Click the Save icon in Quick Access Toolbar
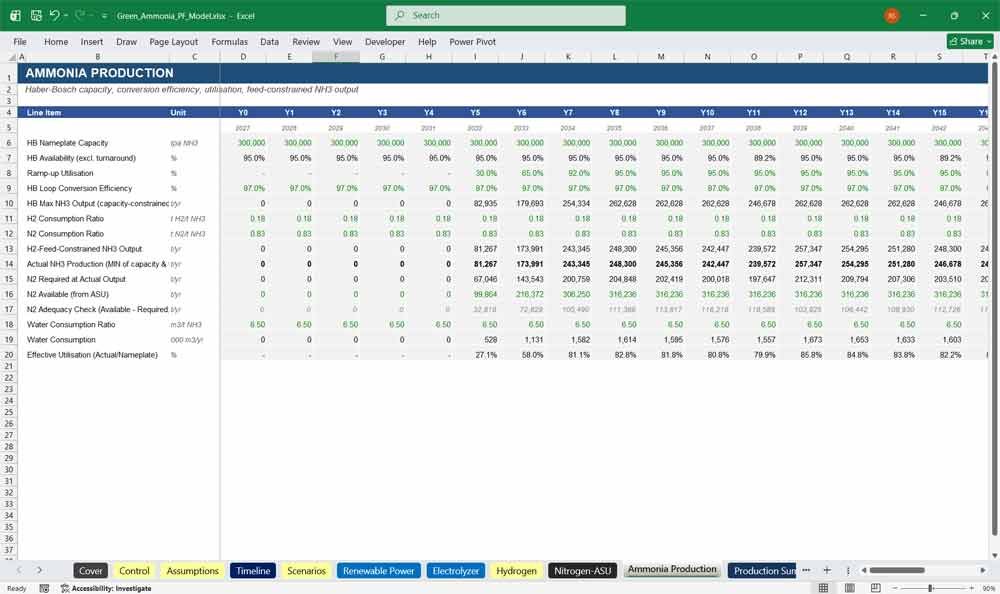The image size is (1000, 594). (x=36, y=15)
